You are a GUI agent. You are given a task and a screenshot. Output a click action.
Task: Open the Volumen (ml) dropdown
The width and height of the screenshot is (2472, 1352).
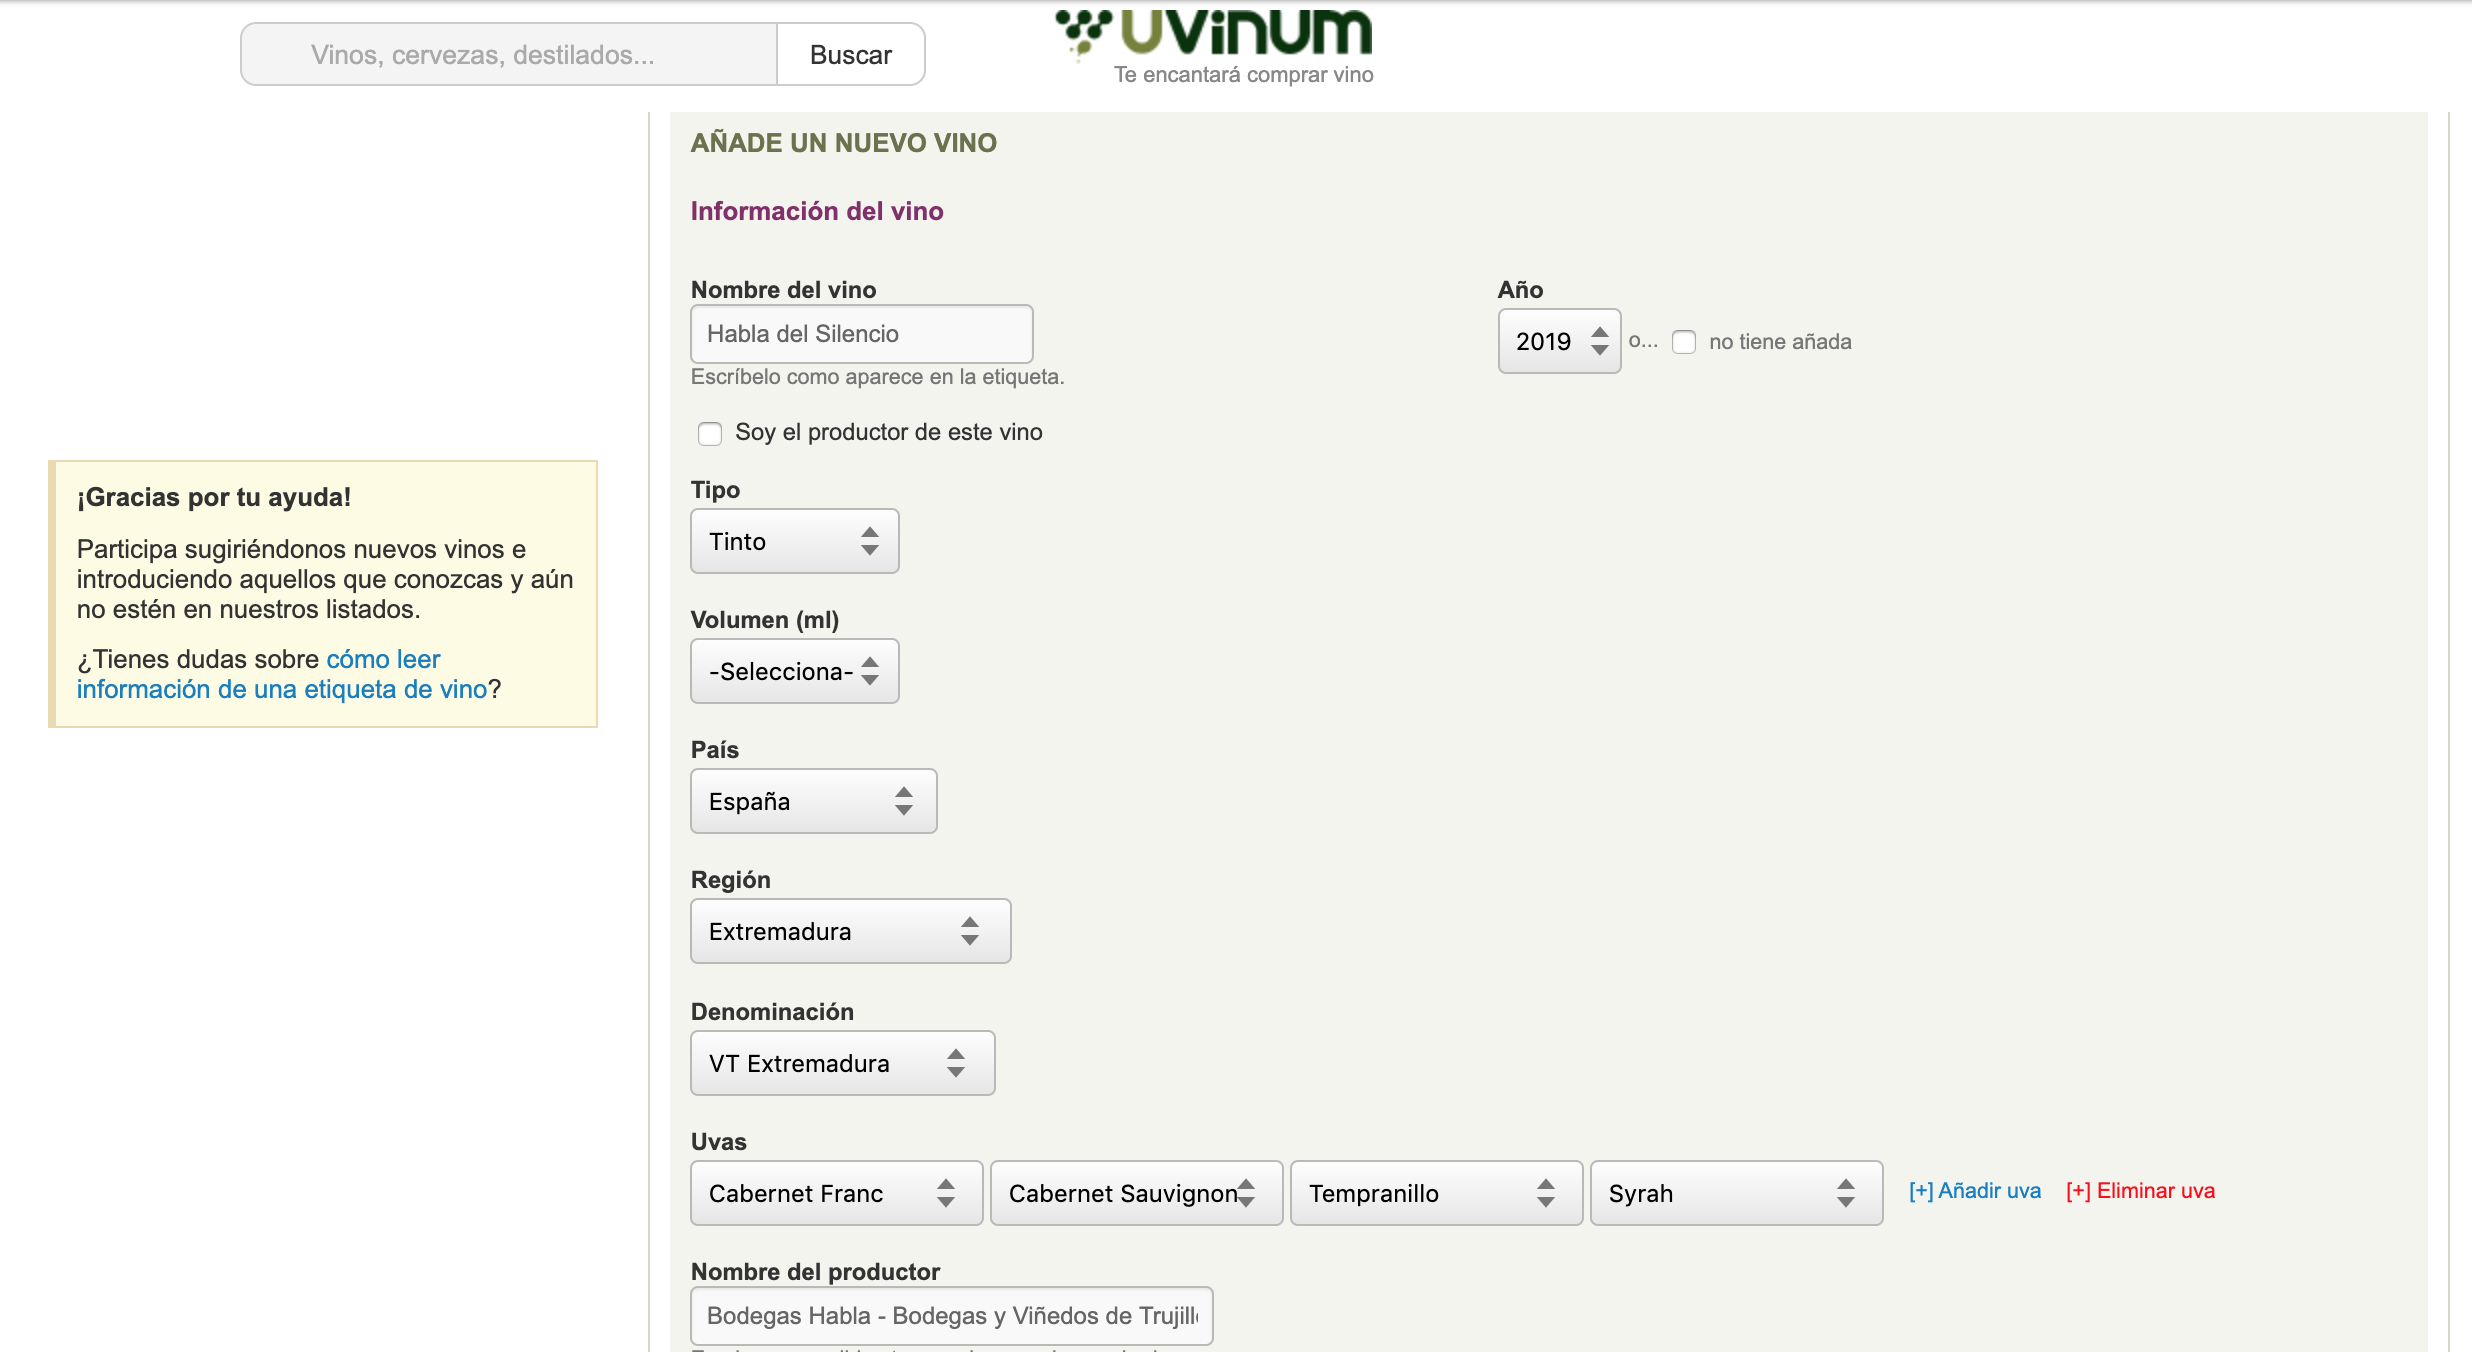pos(794,671)
